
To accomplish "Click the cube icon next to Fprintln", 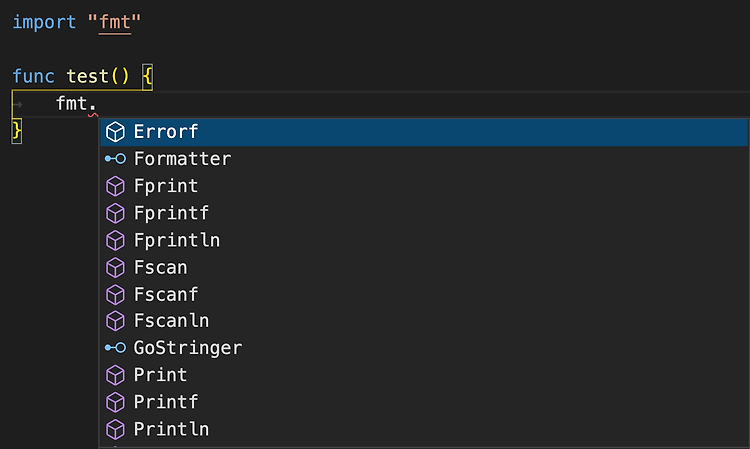I will point(115,241).
